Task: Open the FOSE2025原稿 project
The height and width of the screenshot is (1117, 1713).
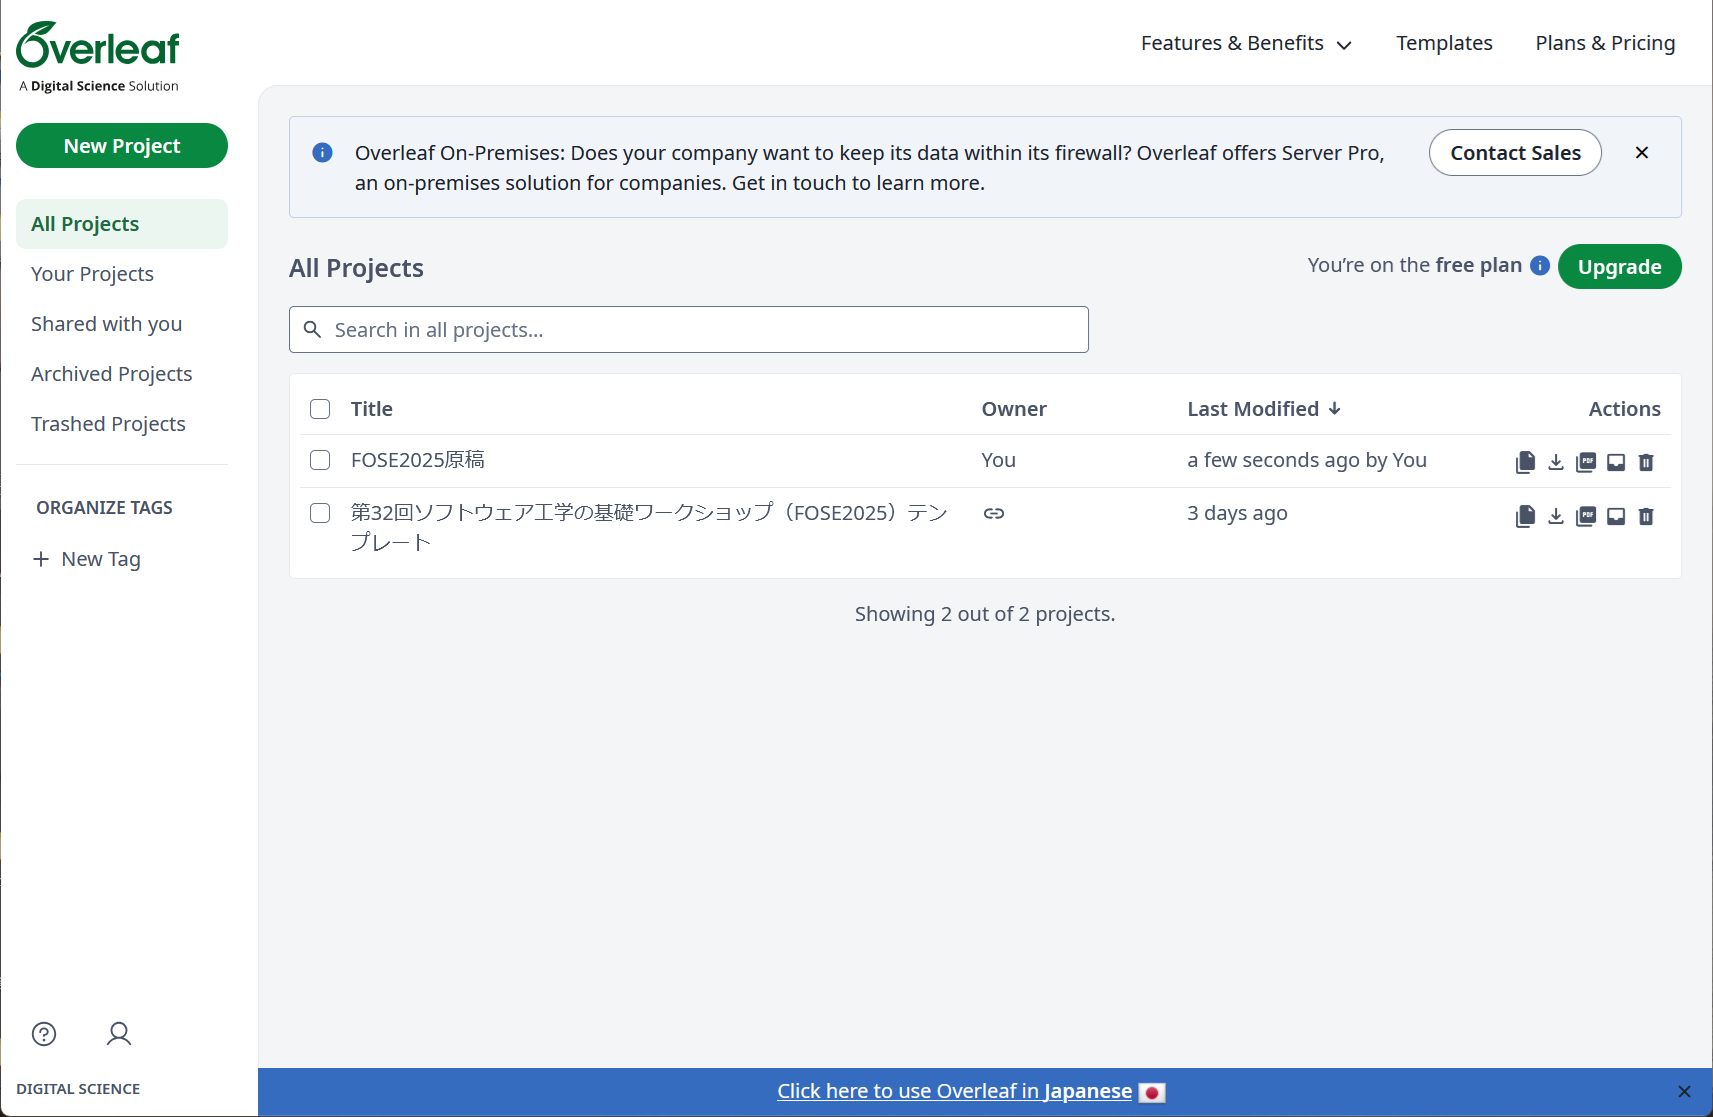Action: click(x=417, y=460)
